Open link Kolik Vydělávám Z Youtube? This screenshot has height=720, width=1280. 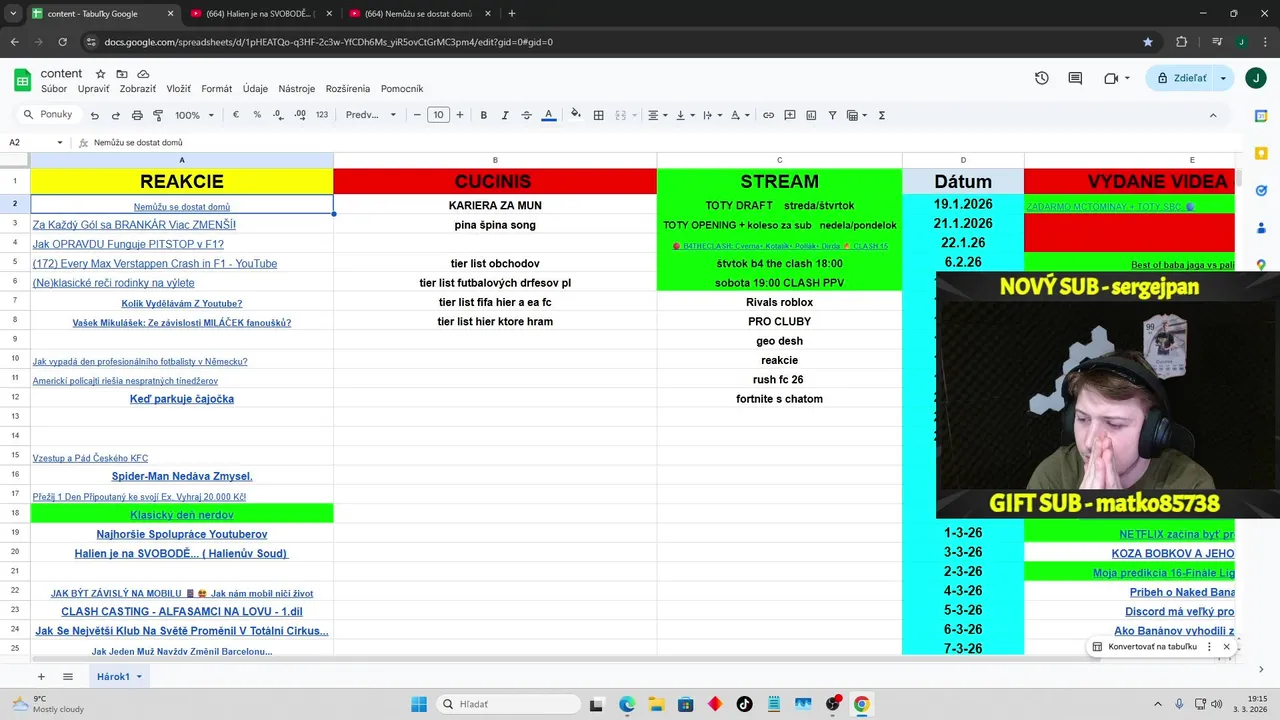(x=182, y=303)
